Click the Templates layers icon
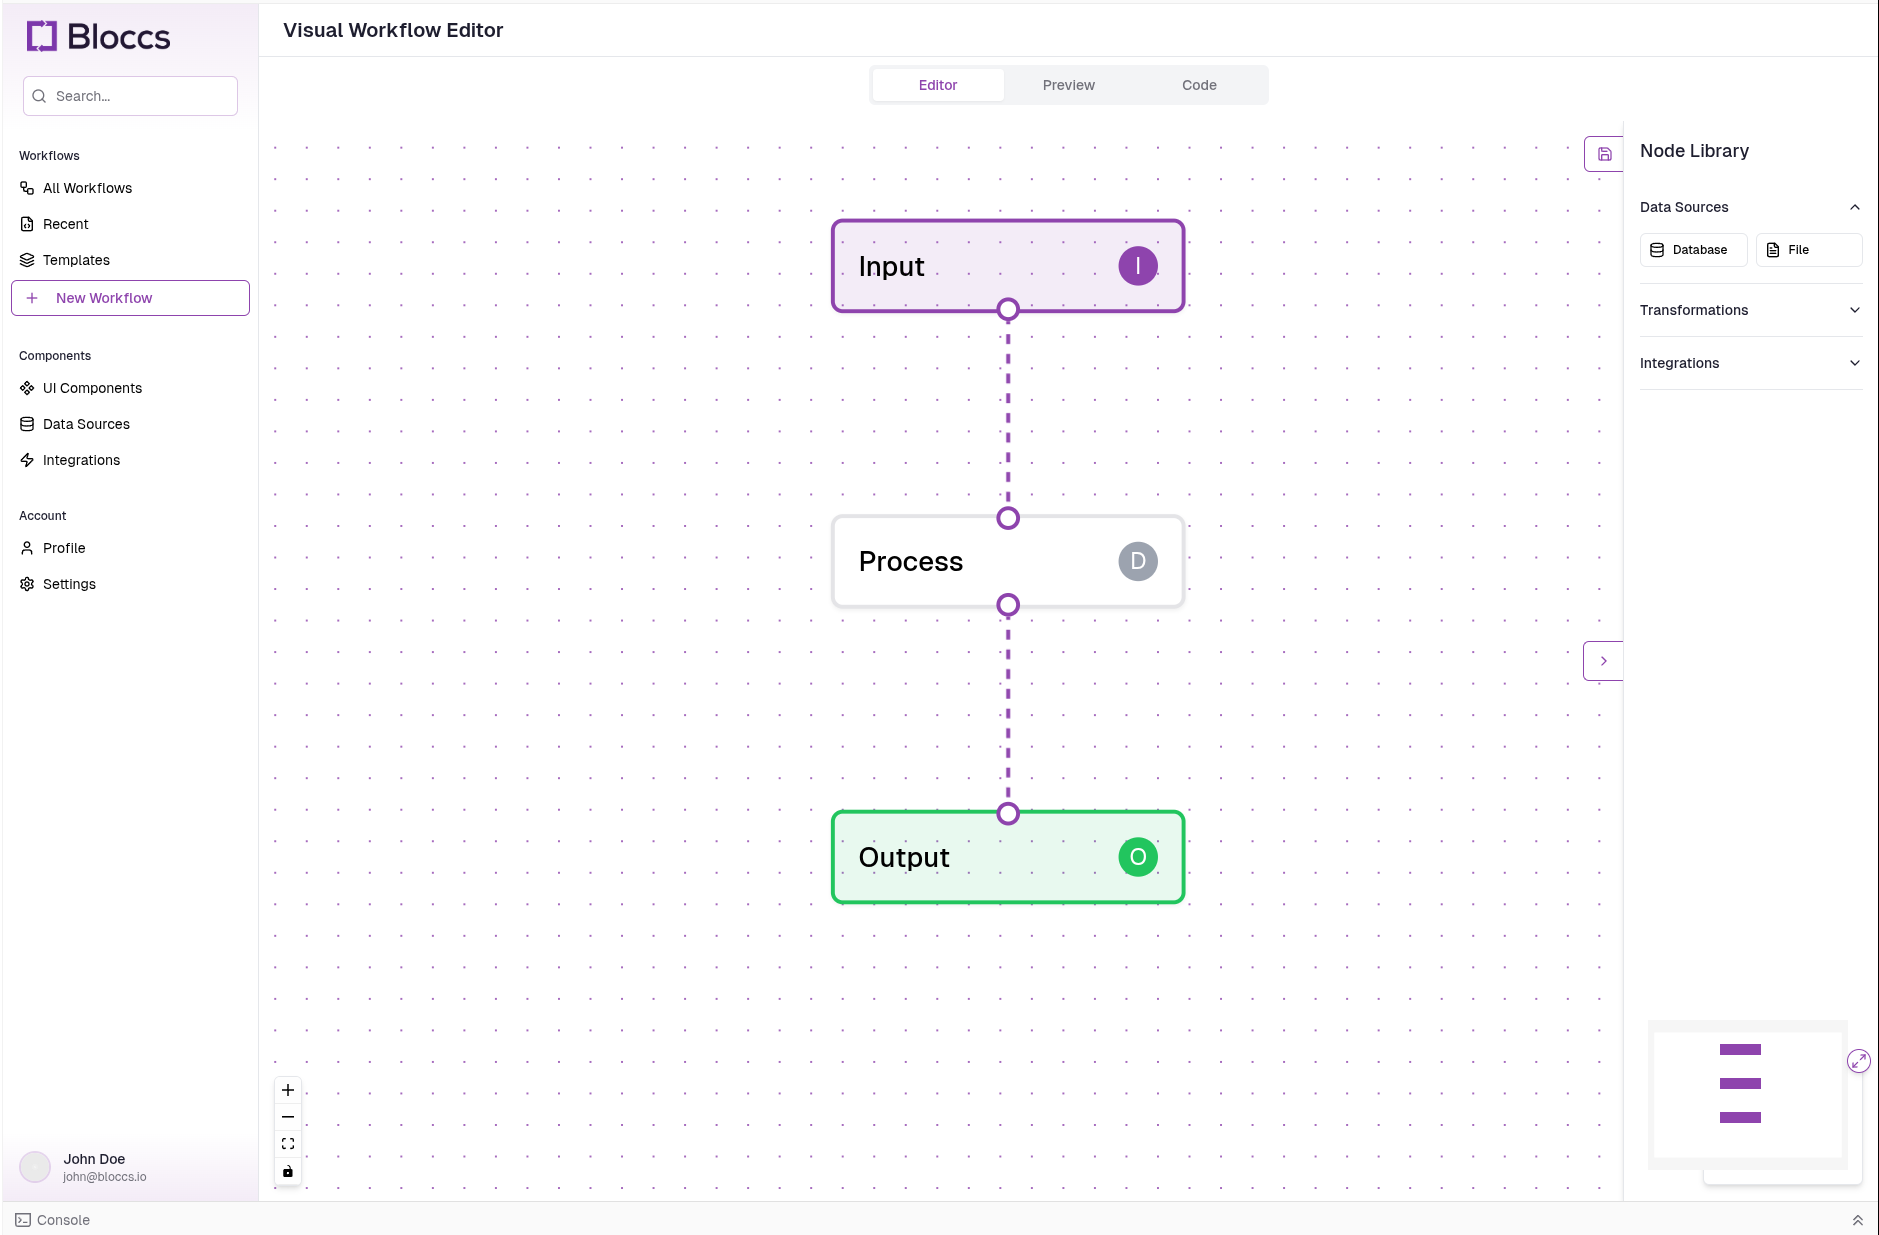1879x1235 pixels. [x=27, y=260]
